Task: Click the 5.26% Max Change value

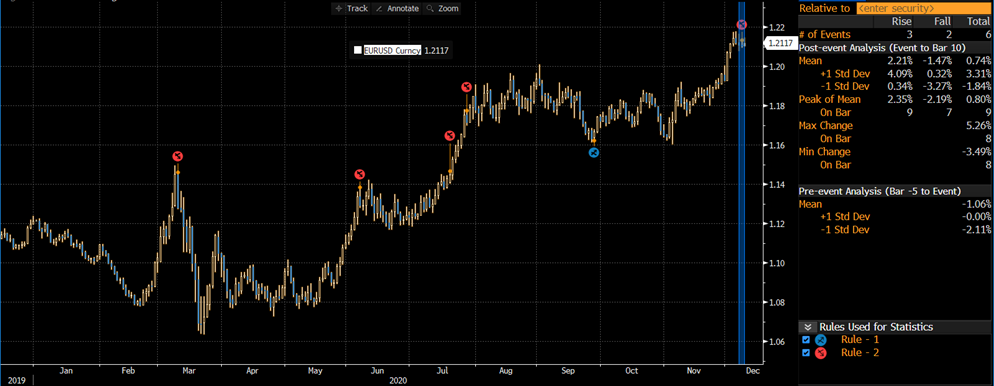Action: click(977, 125)
